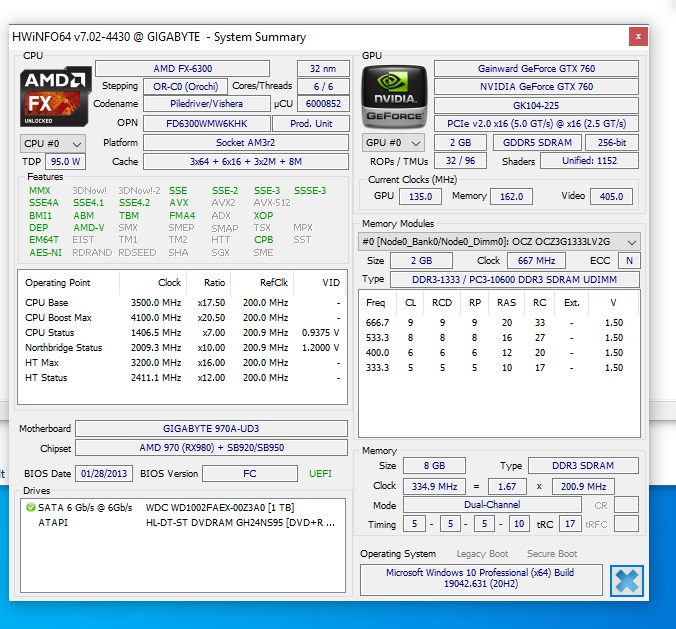Select the 666.7 frequency timing row
The height and width of the screenshot is (629, 676).
point(499,322)
